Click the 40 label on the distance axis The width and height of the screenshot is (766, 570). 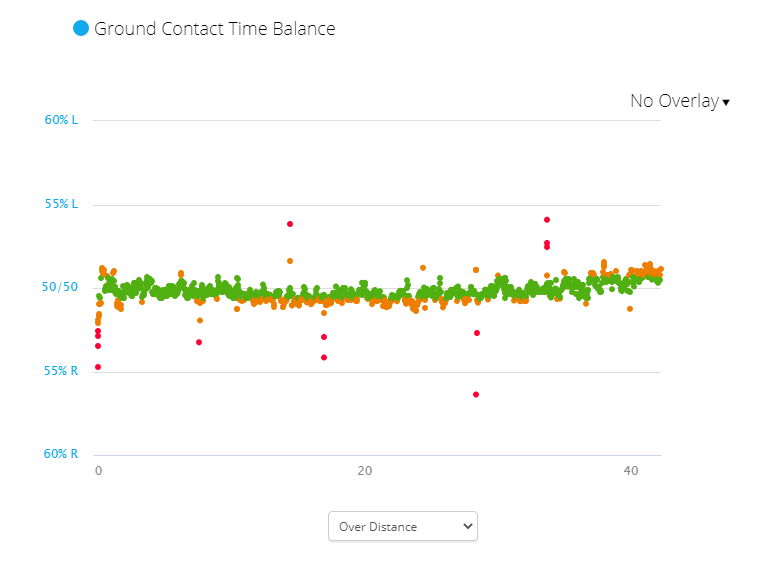pos(631,471)
